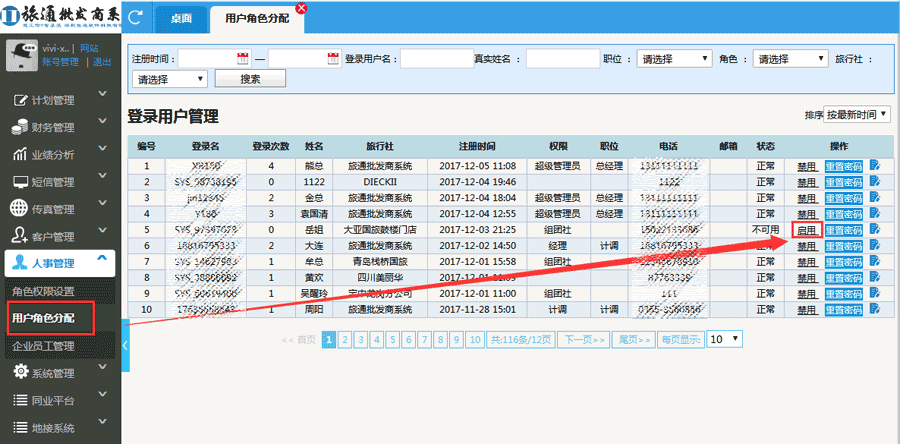Screen dimensions: 900x444
Task: Open the 角色 dropdown filter
Action: [790, 59]
